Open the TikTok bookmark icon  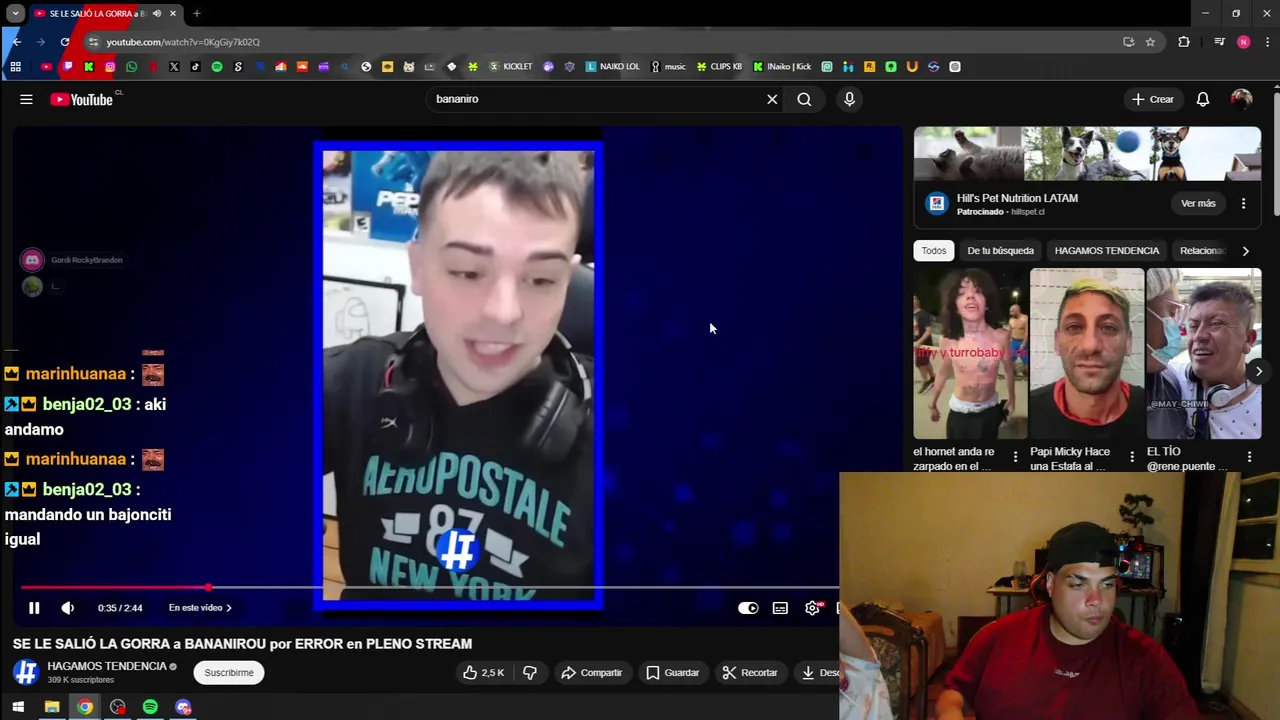click(195, 67)
